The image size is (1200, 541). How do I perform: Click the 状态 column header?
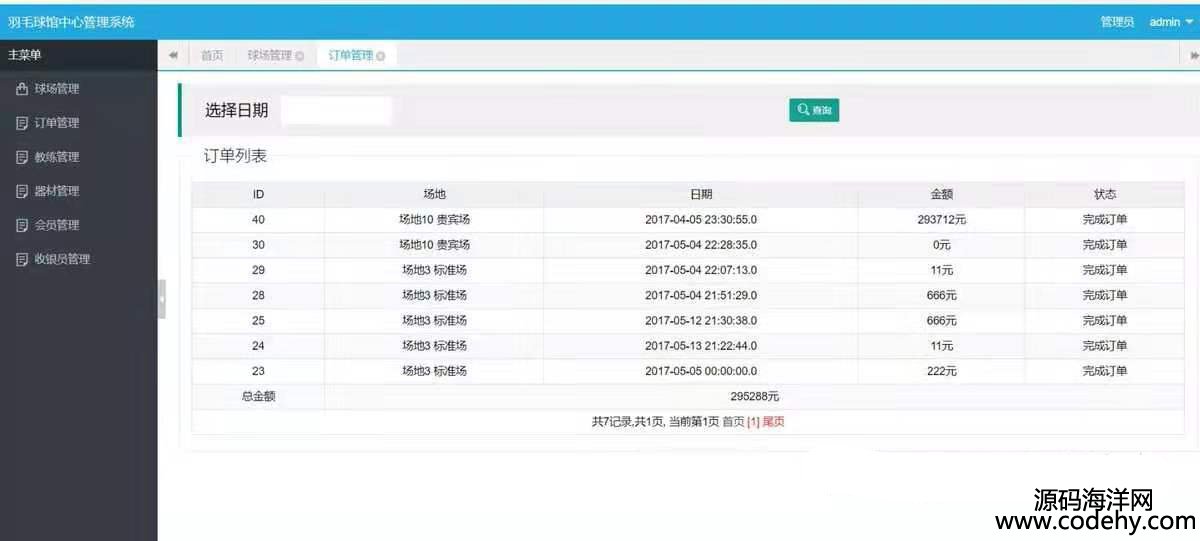coord(1104,194)
